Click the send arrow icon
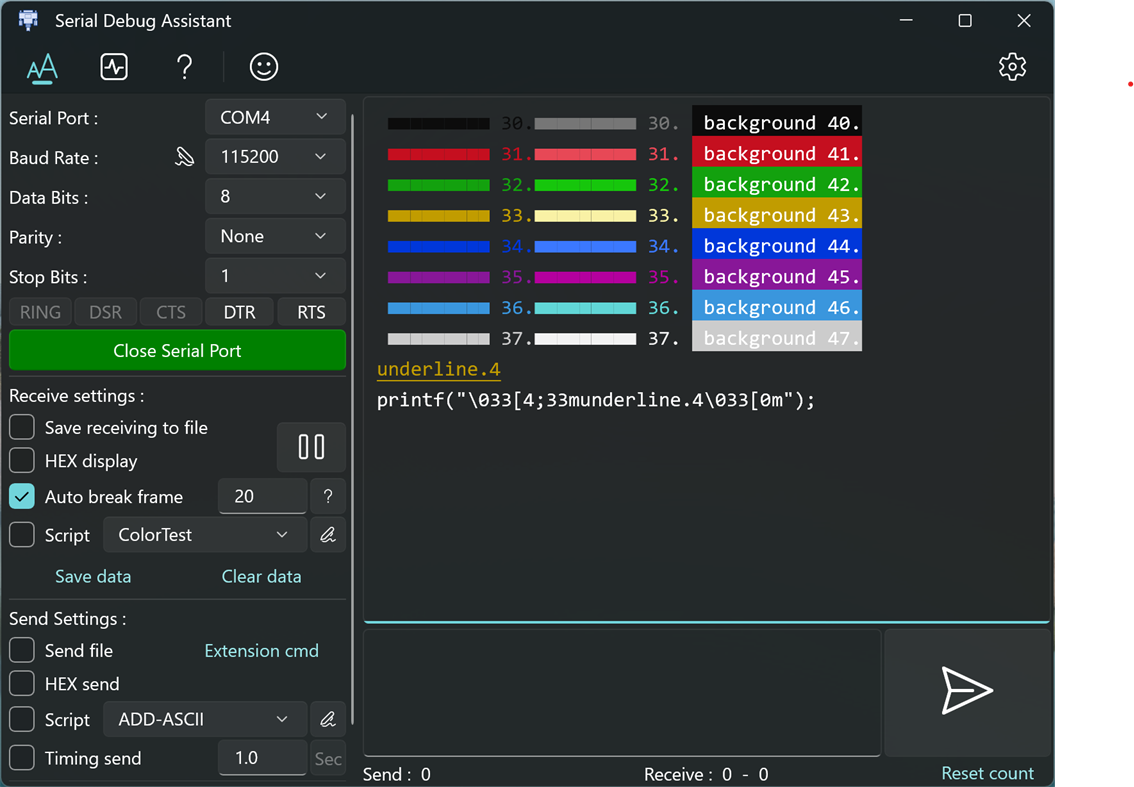Viewport: 1134px width, 787px height. click(967, 691)
